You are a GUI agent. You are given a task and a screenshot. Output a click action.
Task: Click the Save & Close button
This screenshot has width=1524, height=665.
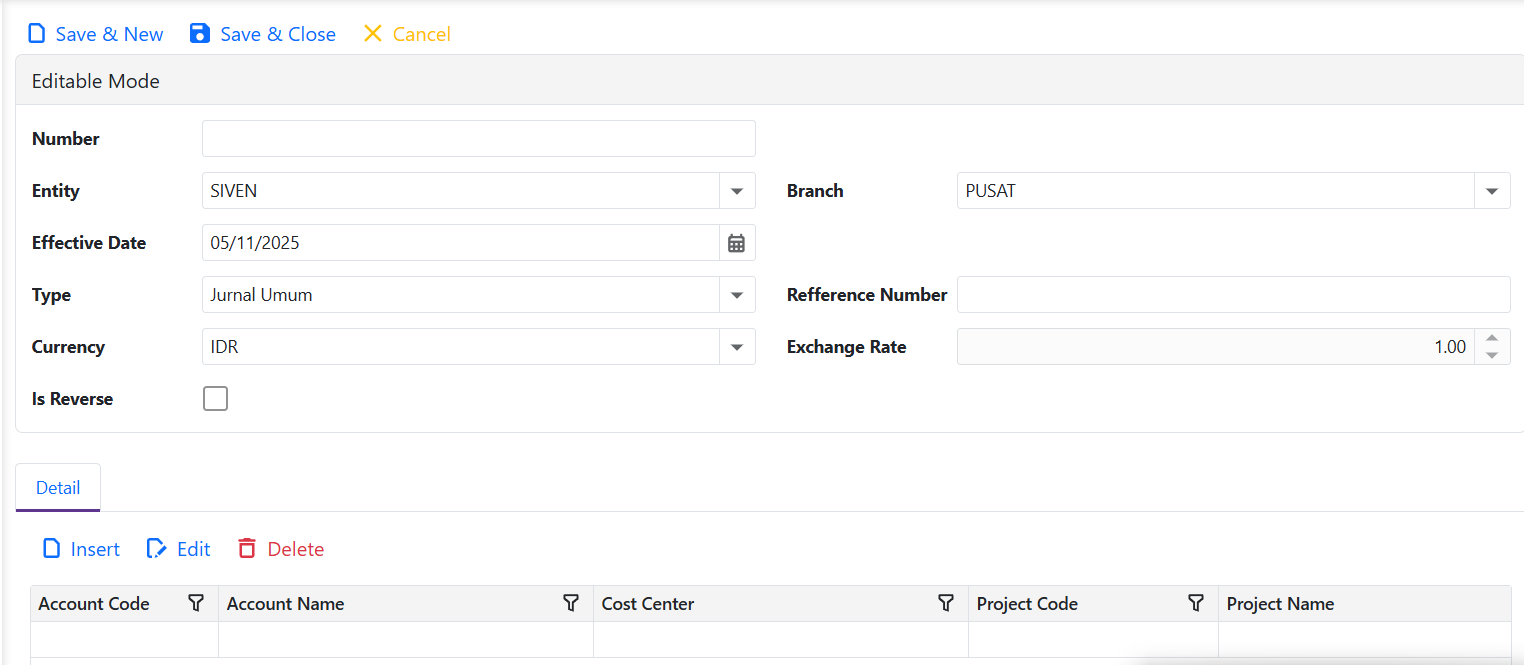(263, 34)
